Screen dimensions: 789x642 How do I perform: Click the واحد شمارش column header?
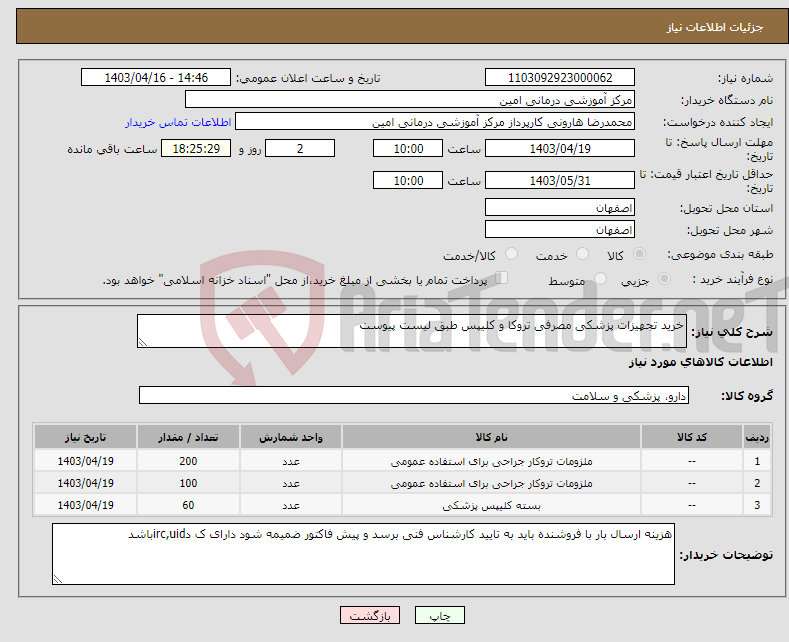291,437
